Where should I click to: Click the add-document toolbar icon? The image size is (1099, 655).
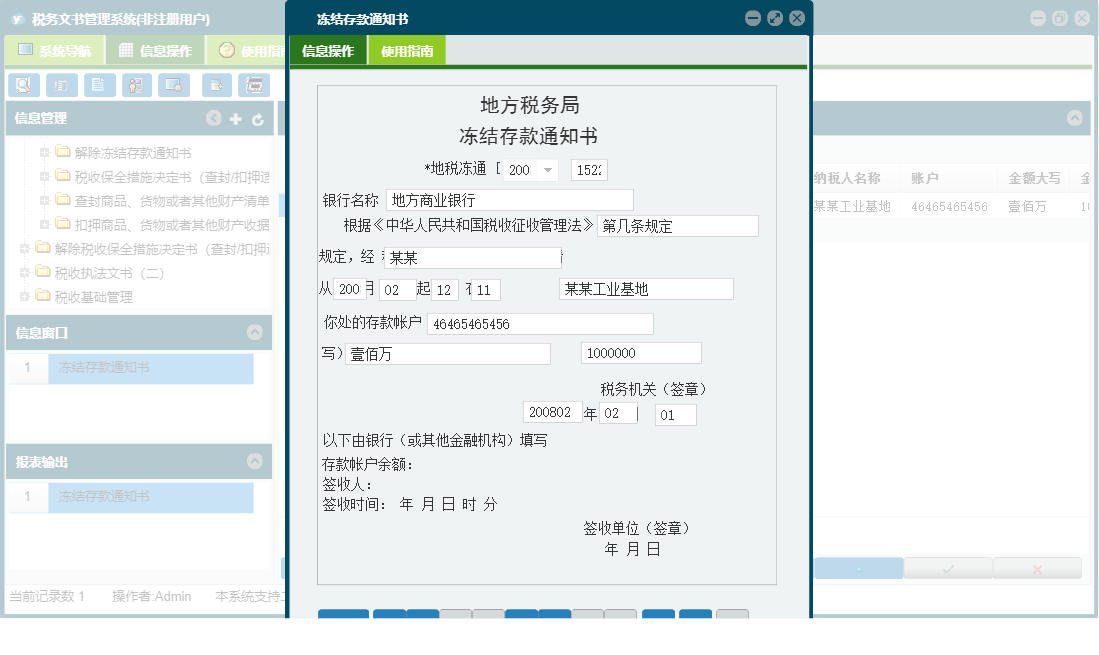click(x=216, y=85)
